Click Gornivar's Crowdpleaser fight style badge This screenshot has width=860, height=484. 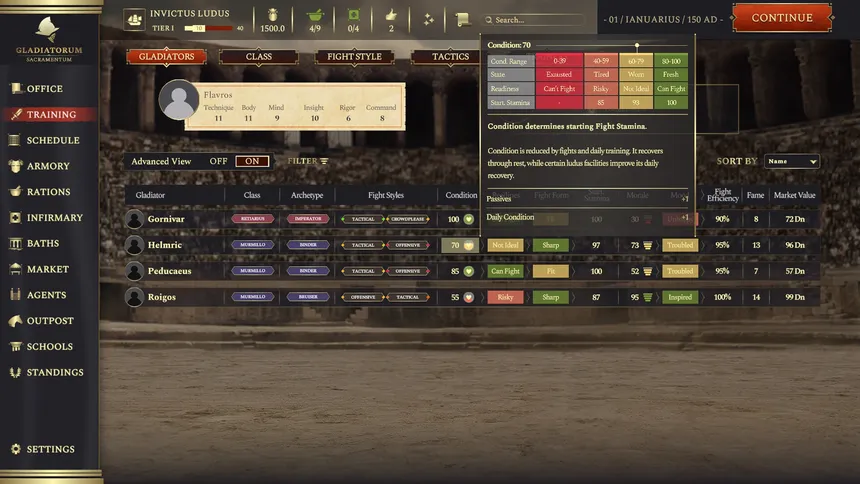click(408, 219)
